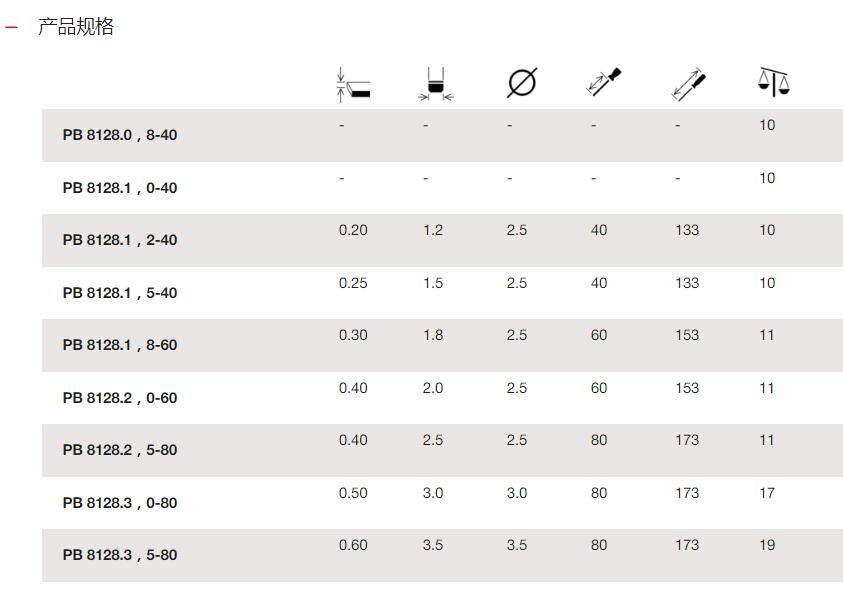Viewport: 843px width, 594px height.
Task: Click the blade length screwdriver icon
Action: click(603, 82)
